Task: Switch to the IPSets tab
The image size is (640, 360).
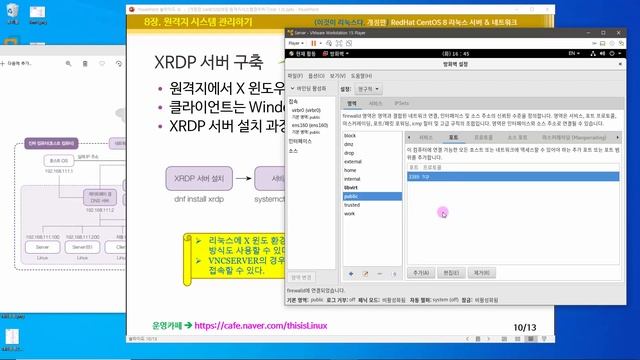Action: (401, 104)
